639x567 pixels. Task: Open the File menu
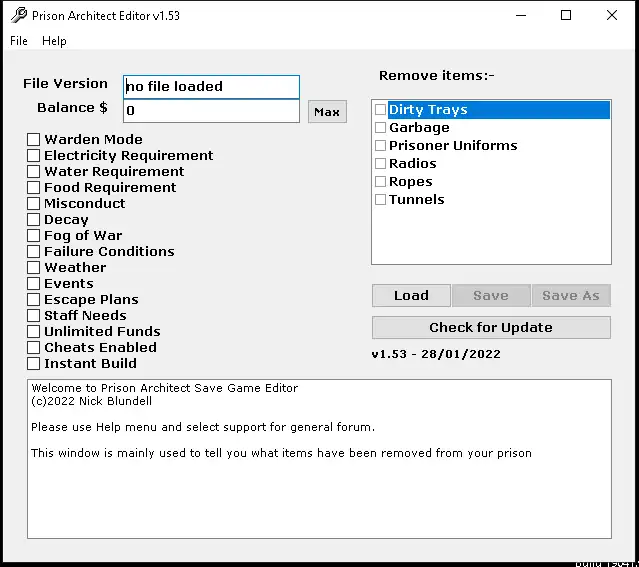coord(19,41)
